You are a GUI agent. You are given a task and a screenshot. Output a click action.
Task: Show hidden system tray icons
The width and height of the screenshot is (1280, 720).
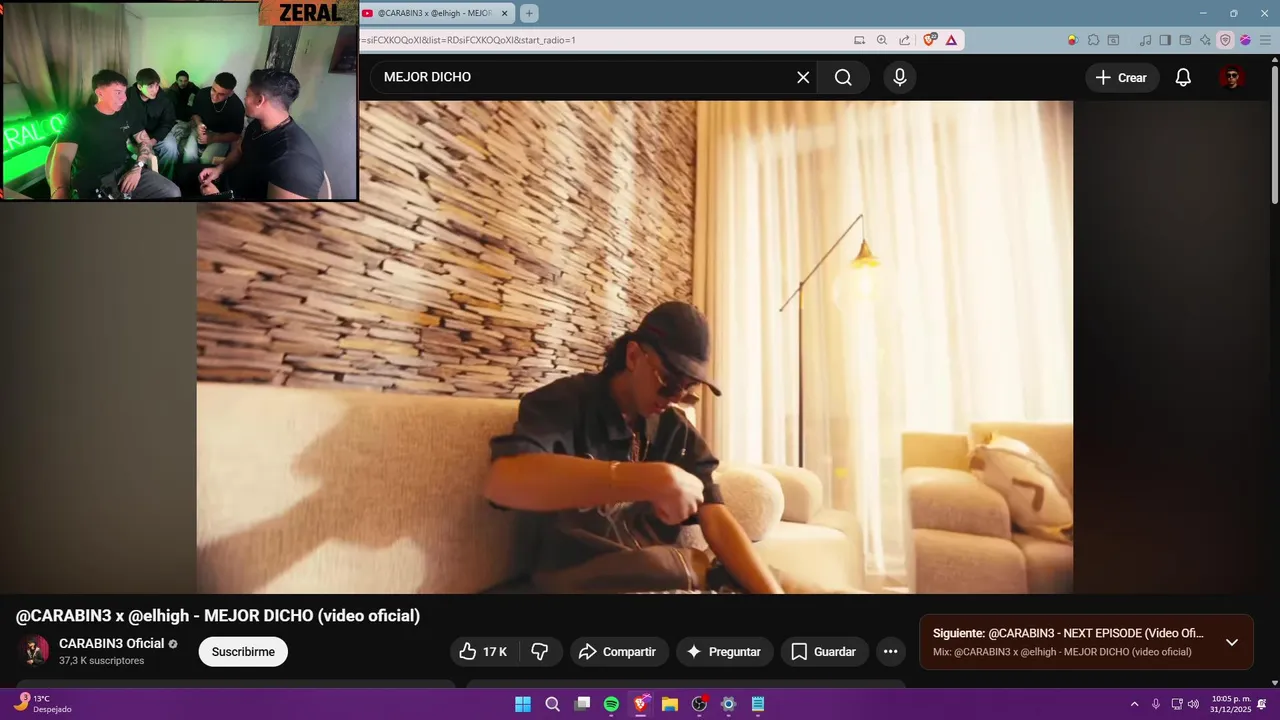(x=1134, y=704)
